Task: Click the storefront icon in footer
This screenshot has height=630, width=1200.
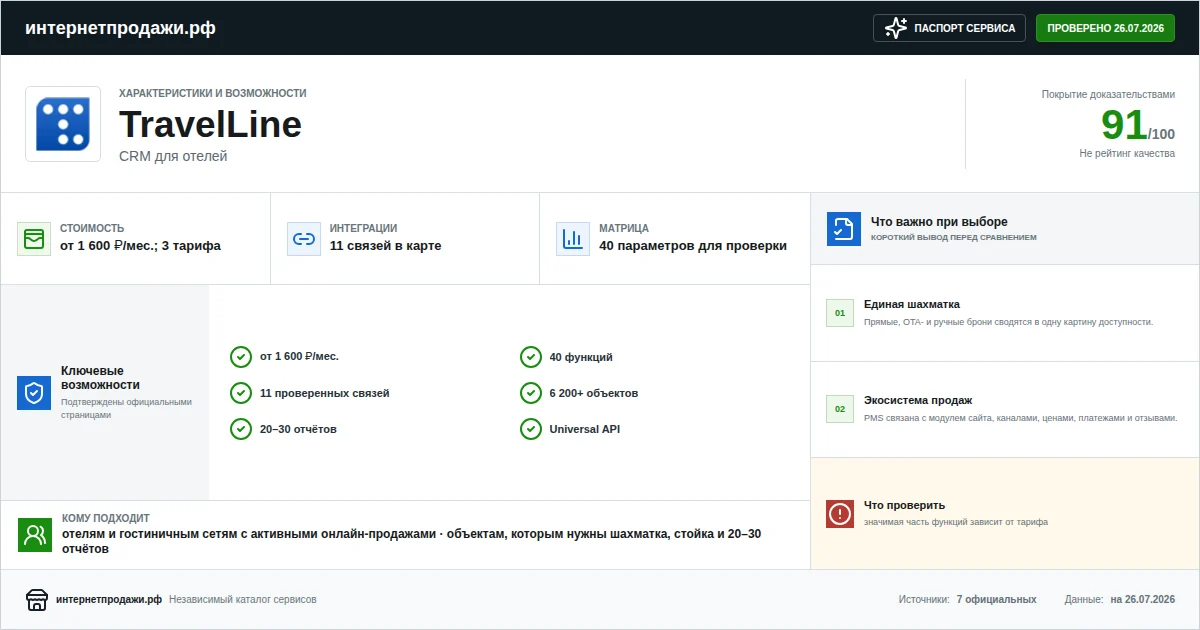Action: point(37,600)
